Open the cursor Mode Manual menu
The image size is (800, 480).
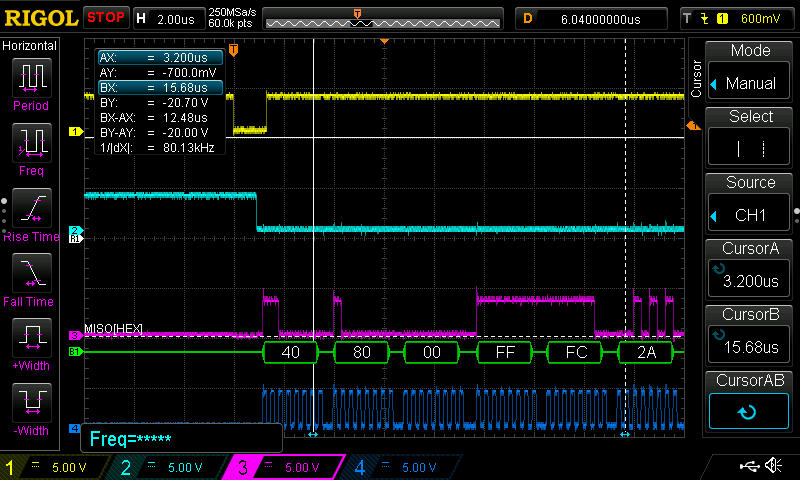coord(749,83)
